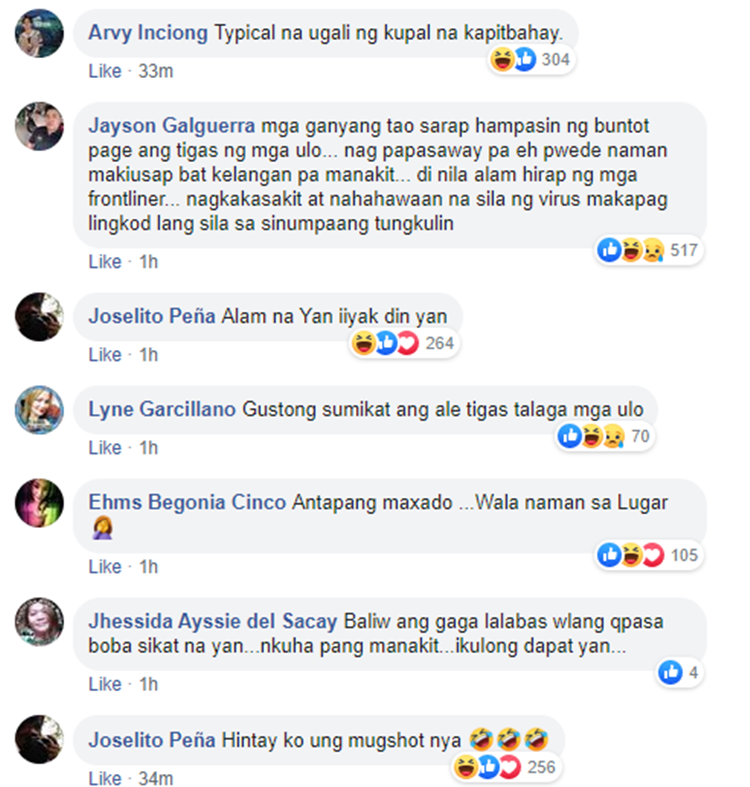Open Jayson Galguerra's profile name link
750x787 pixels.
point(172,125)
